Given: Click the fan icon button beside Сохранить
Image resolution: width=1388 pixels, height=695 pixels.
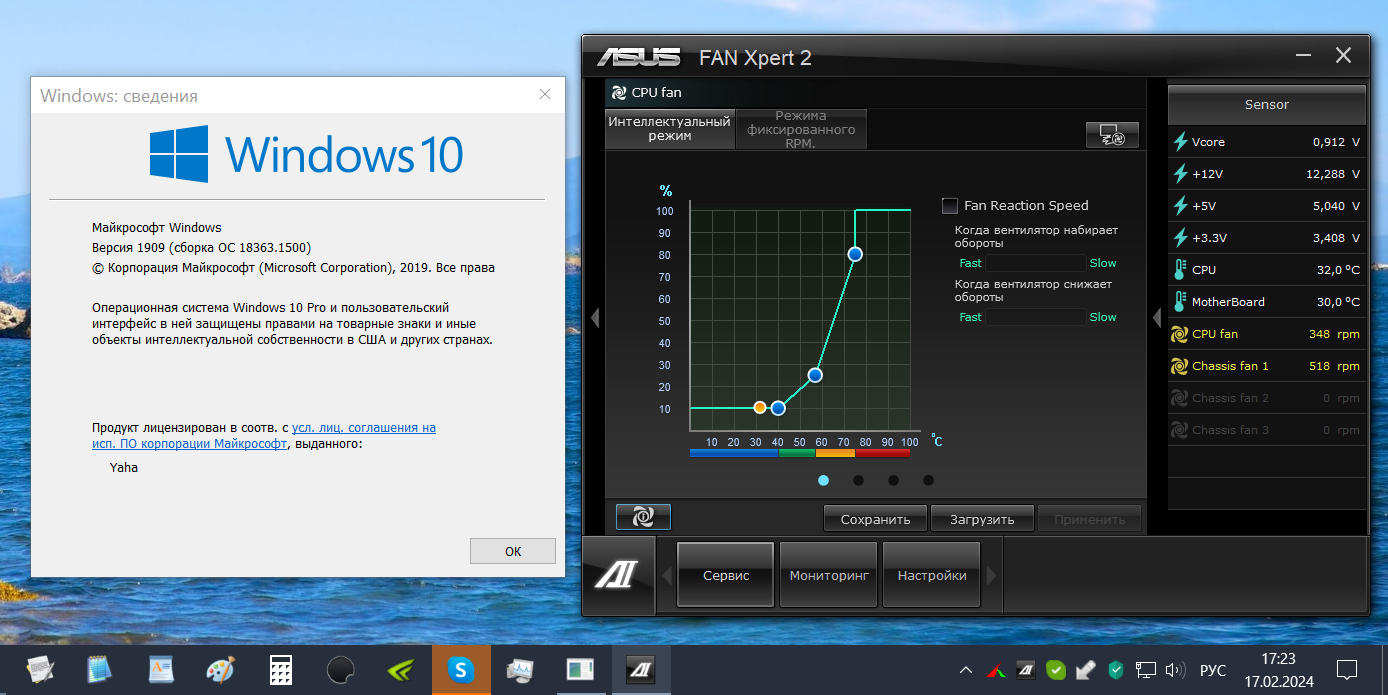Looking at the screenshot, I should pyautogui.click(x=643, y=517).
